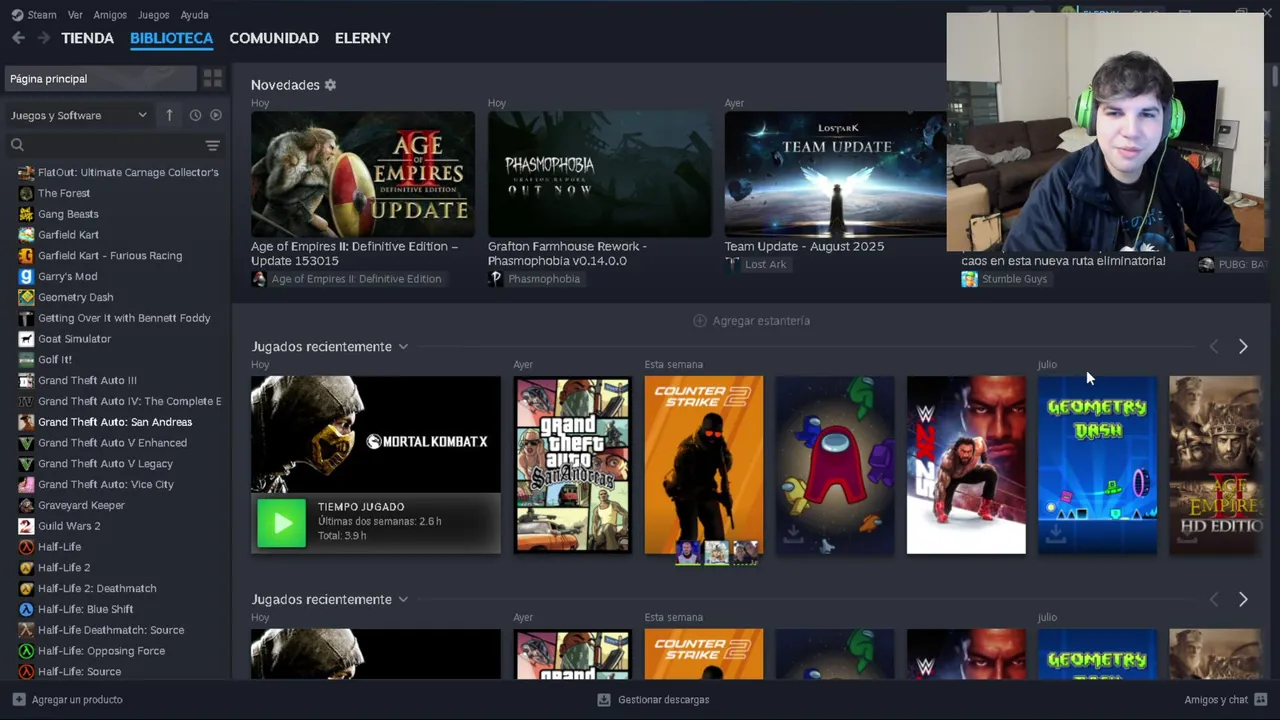Expand Juegos y Software dropdown

pos(79,115)
